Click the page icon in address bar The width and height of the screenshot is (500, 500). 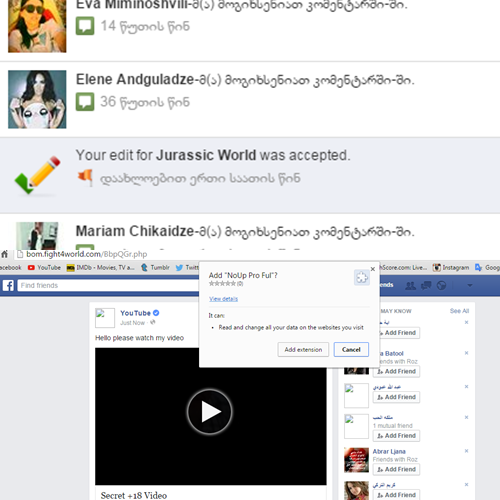pos(20,254)
